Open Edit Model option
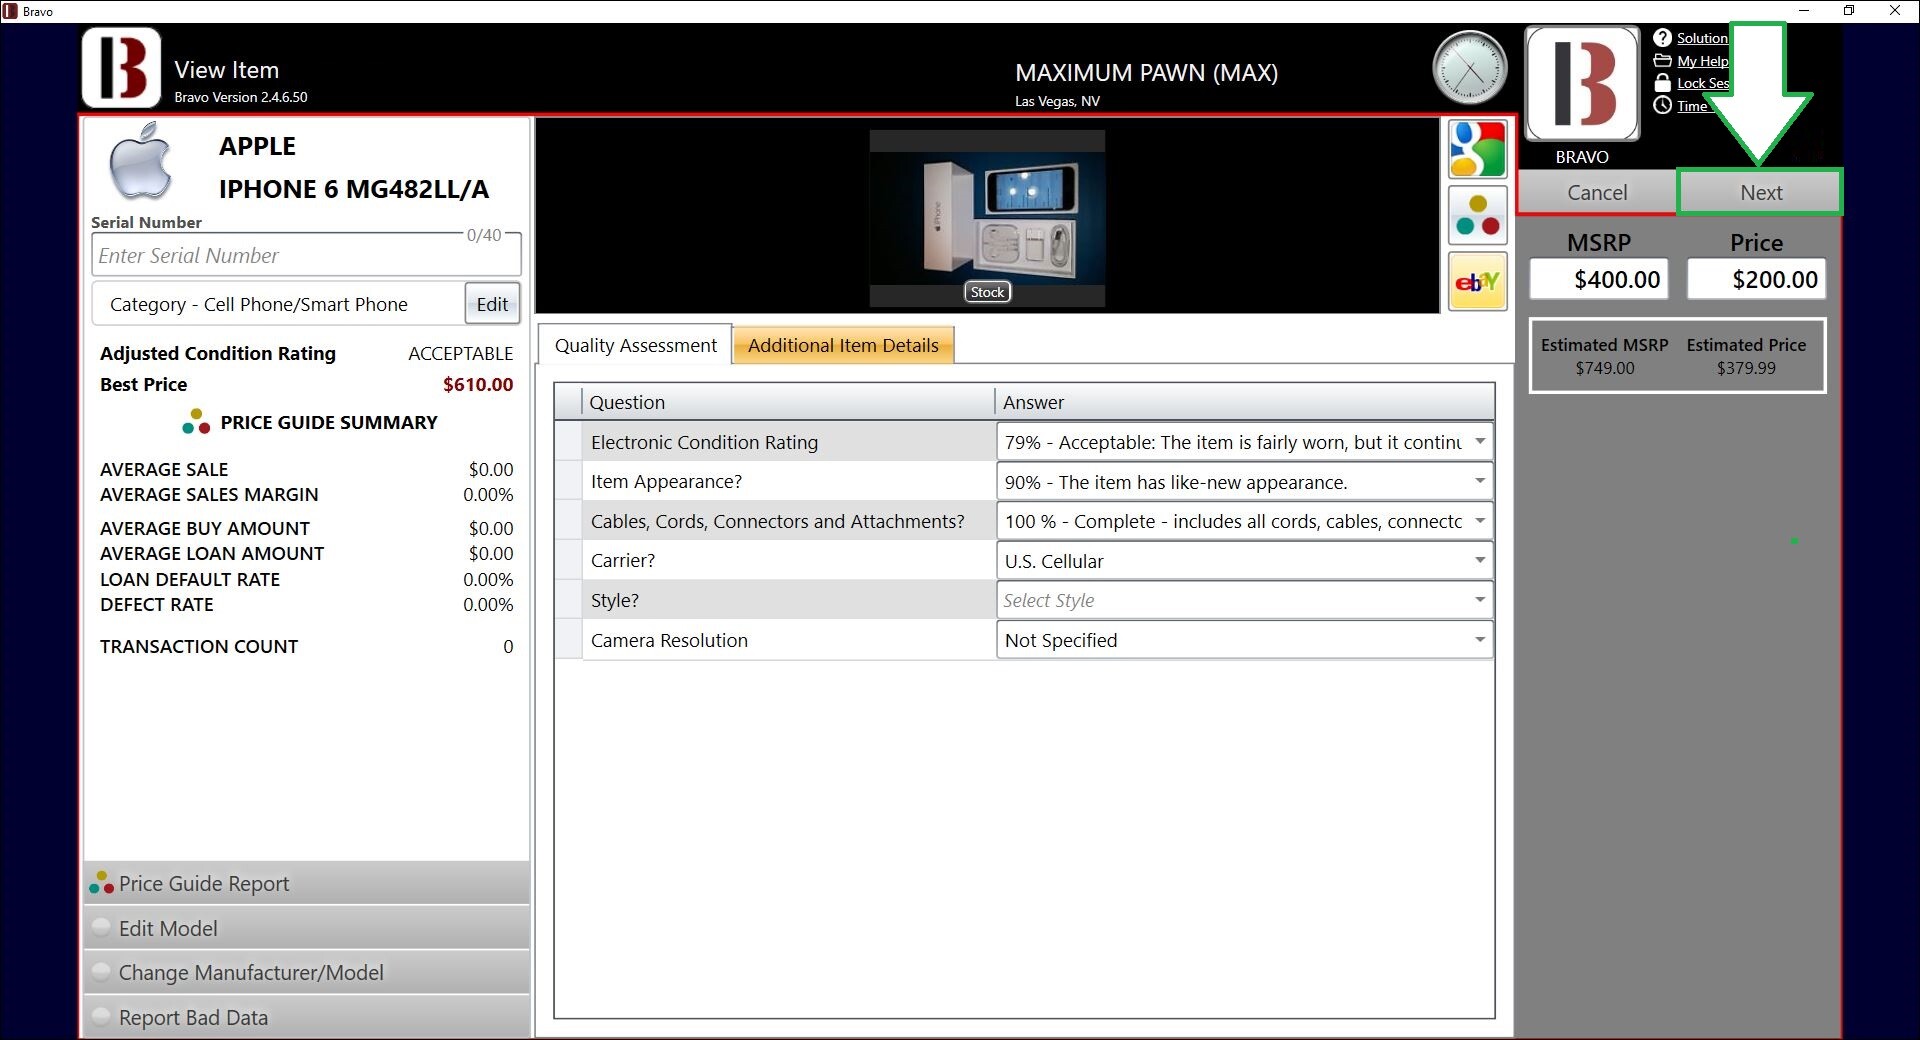 click(x=307, y=928)
